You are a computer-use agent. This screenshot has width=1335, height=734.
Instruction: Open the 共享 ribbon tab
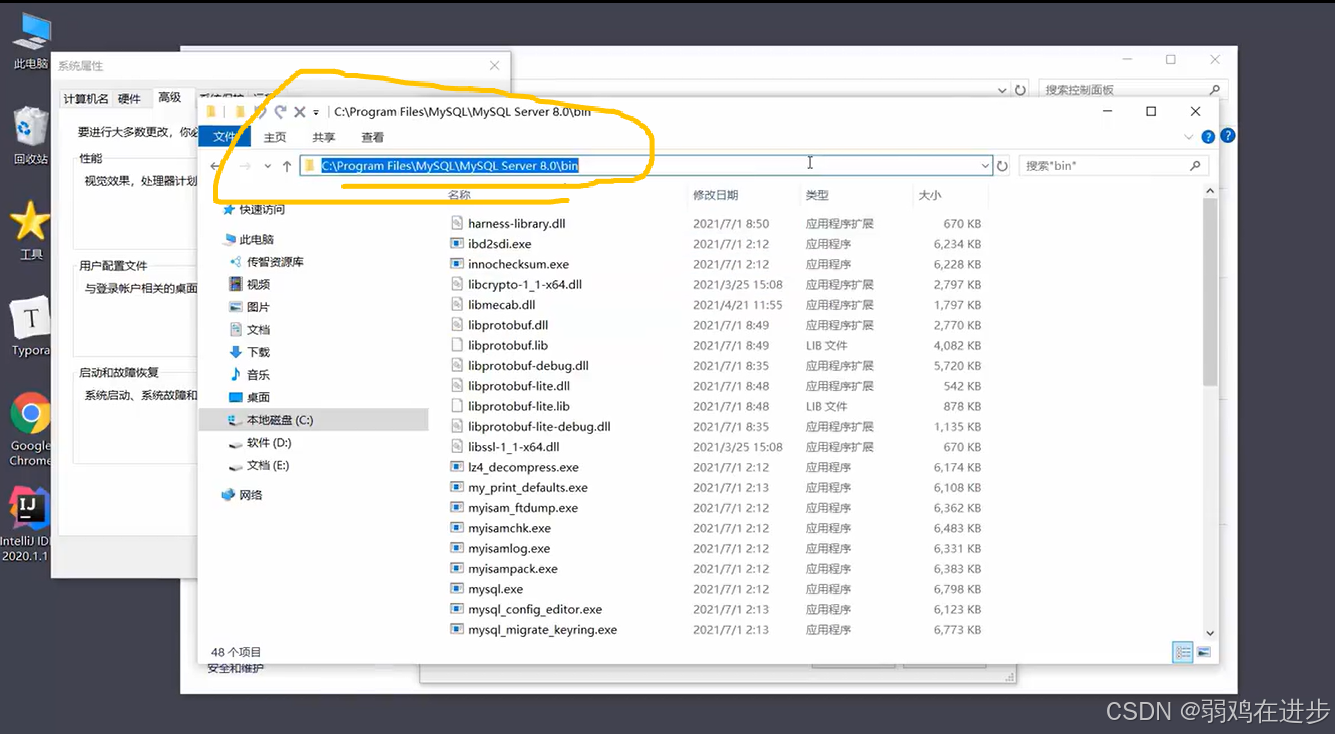pos(323,137)
